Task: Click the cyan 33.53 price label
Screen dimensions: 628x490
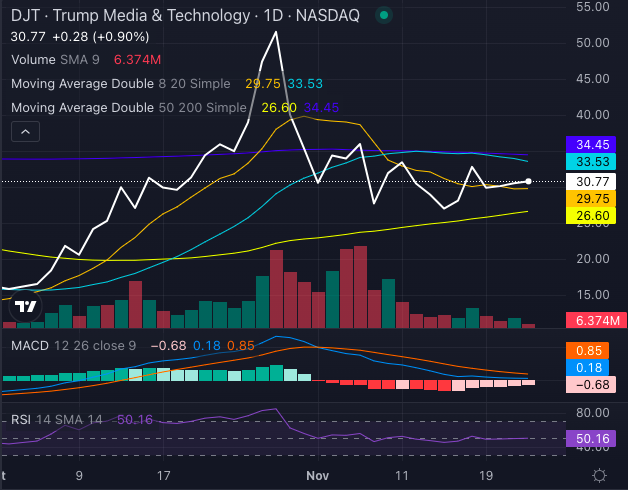Action: click(x=595, y=161)
